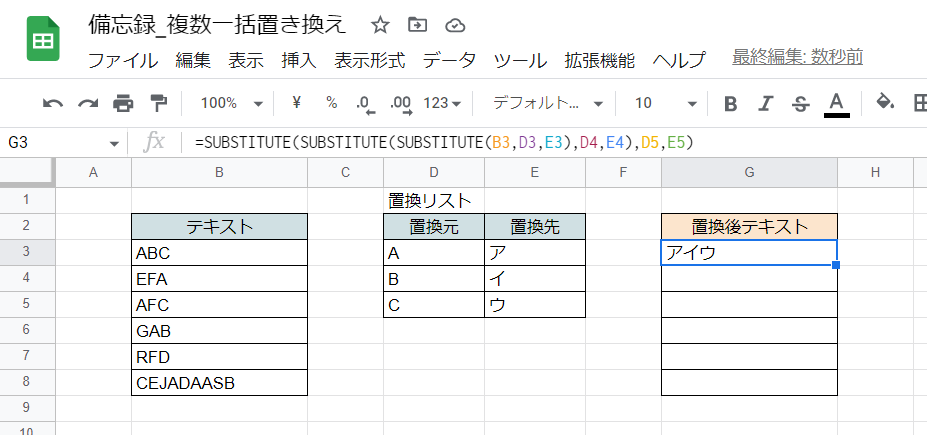Select the cell containing CEJADAASB

(219, 383)
